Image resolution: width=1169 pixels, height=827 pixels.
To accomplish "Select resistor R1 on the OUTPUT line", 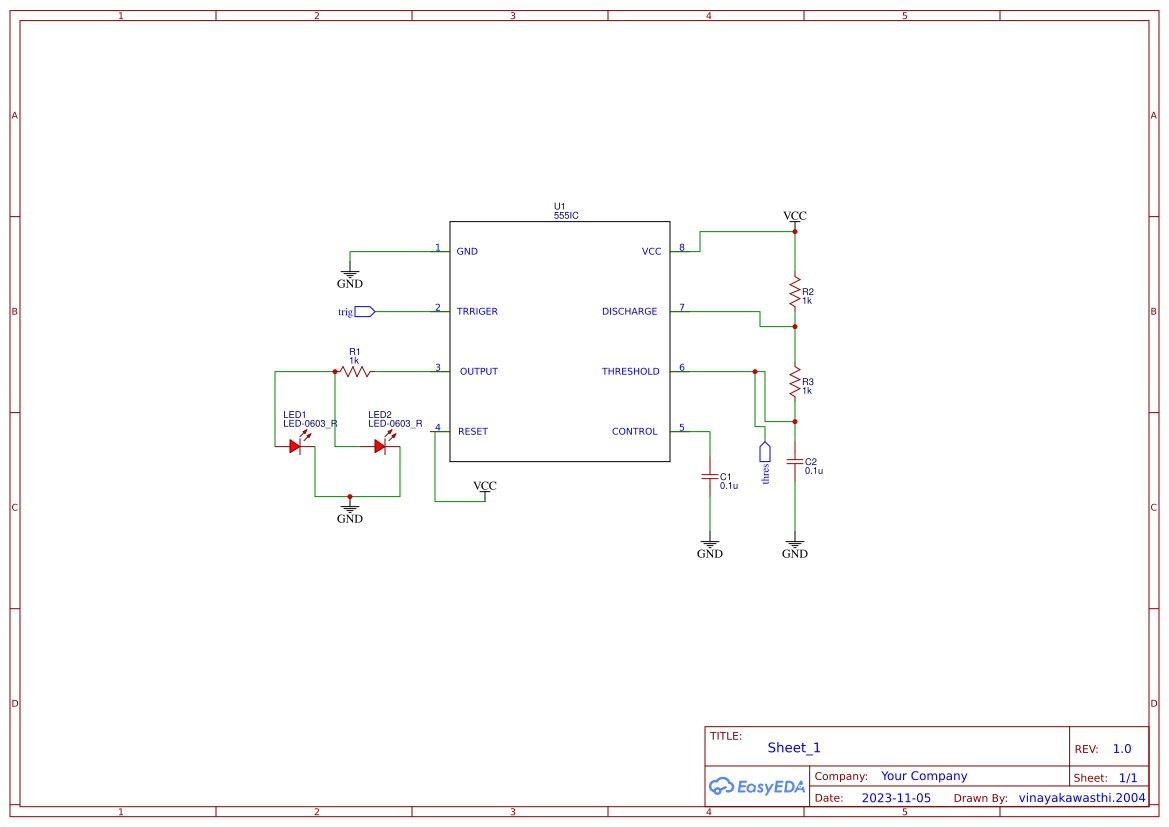I will tap(356, 371).
